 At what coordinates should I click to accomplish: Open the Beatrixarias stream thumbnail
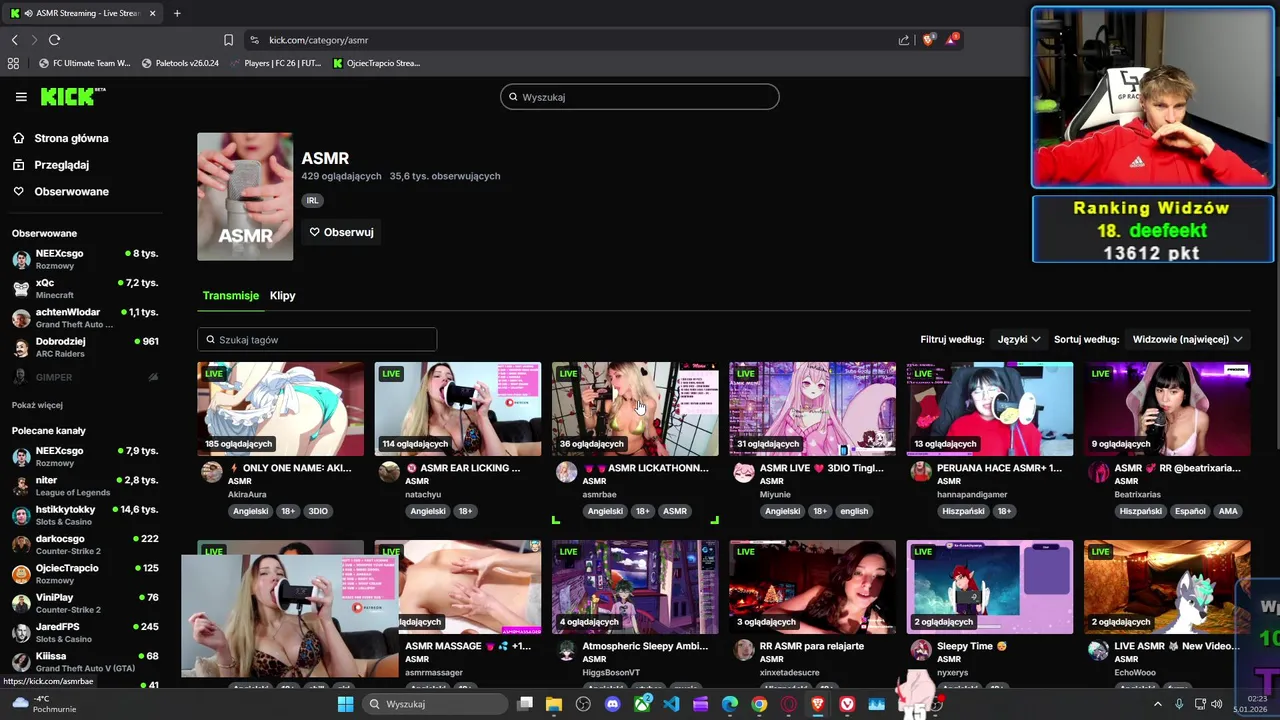(x=1167, y=409)
